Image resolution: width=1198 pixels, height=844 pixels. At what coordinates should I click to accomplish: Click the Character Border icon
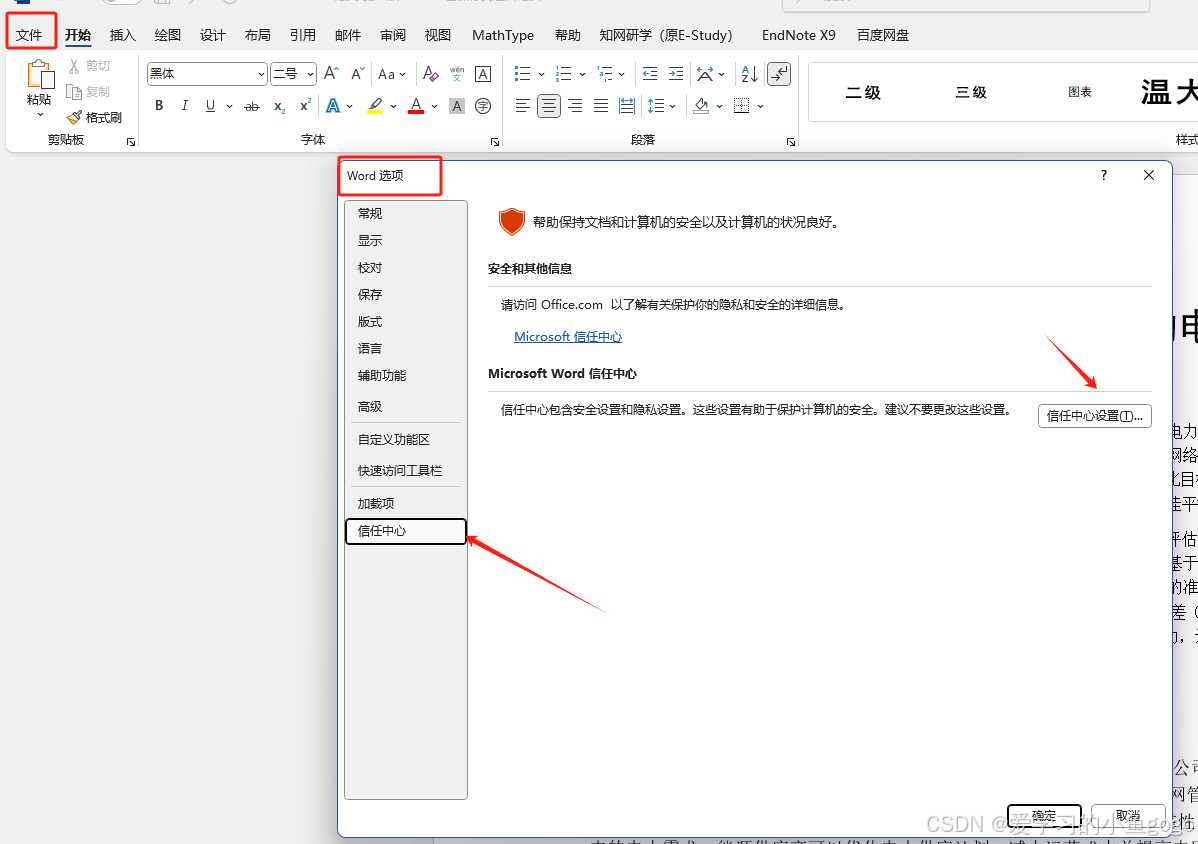click(x=483, y=73)
